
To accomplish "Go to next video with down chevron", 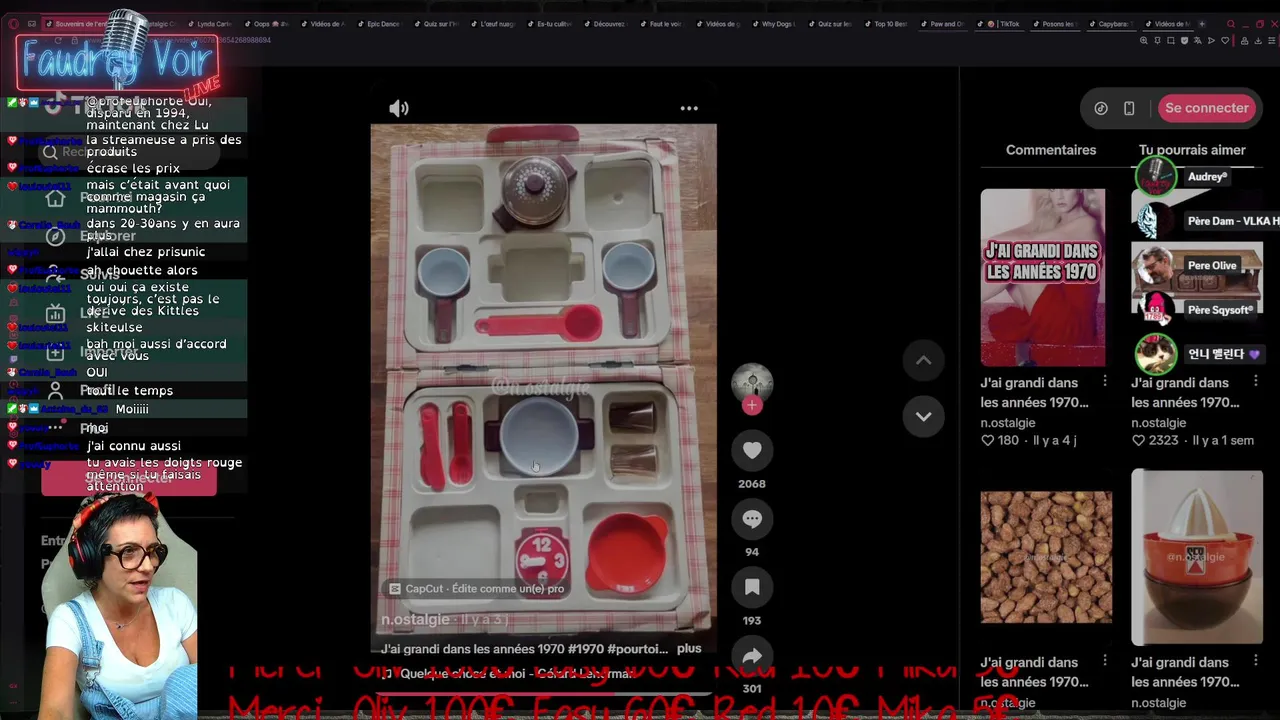I will point(924,416).
